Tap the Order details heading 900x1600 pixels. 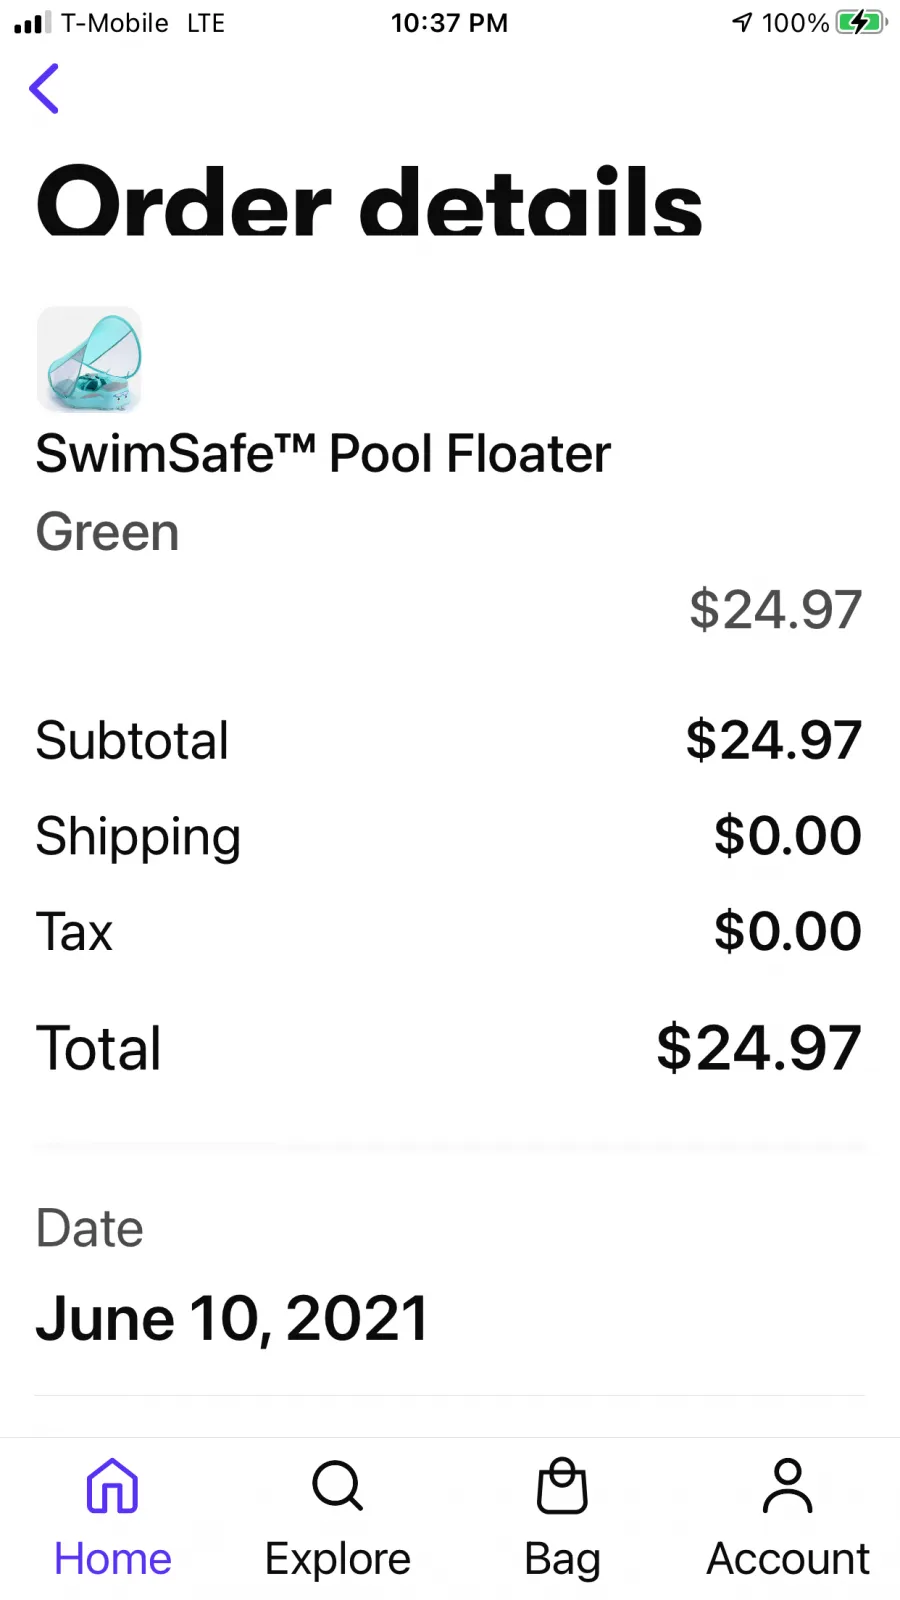(369, 200)
